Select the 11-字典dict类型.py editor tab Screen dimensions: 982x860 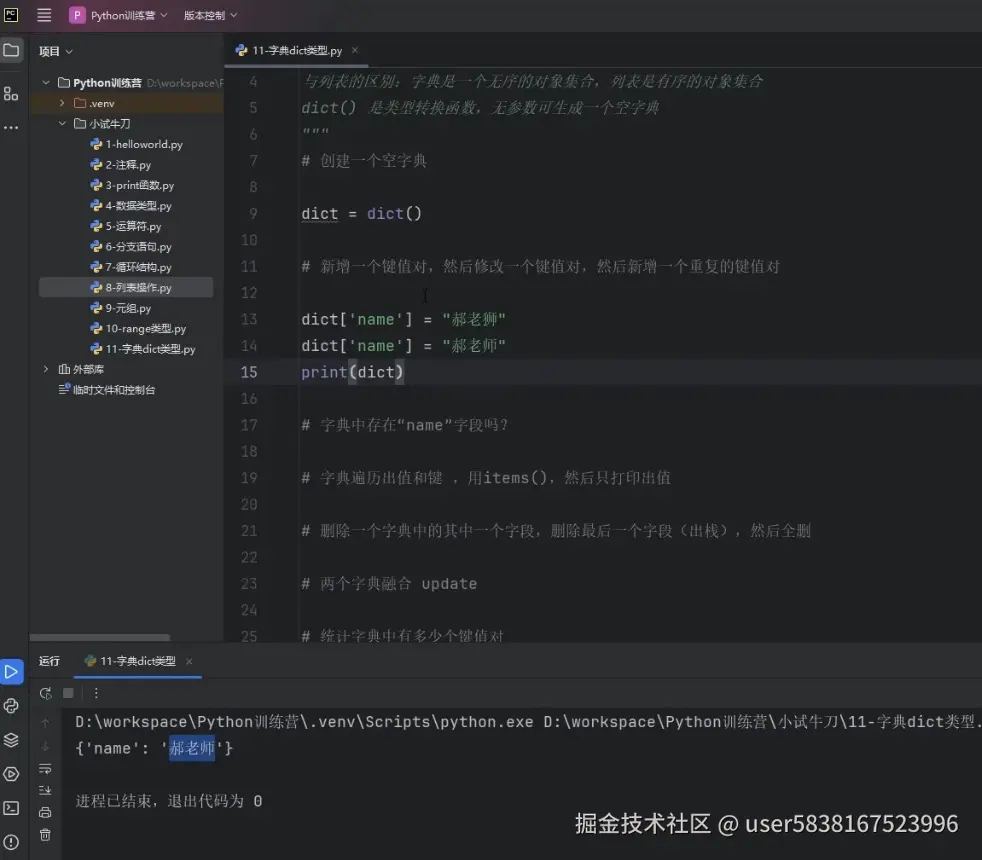tap(296, 50)
